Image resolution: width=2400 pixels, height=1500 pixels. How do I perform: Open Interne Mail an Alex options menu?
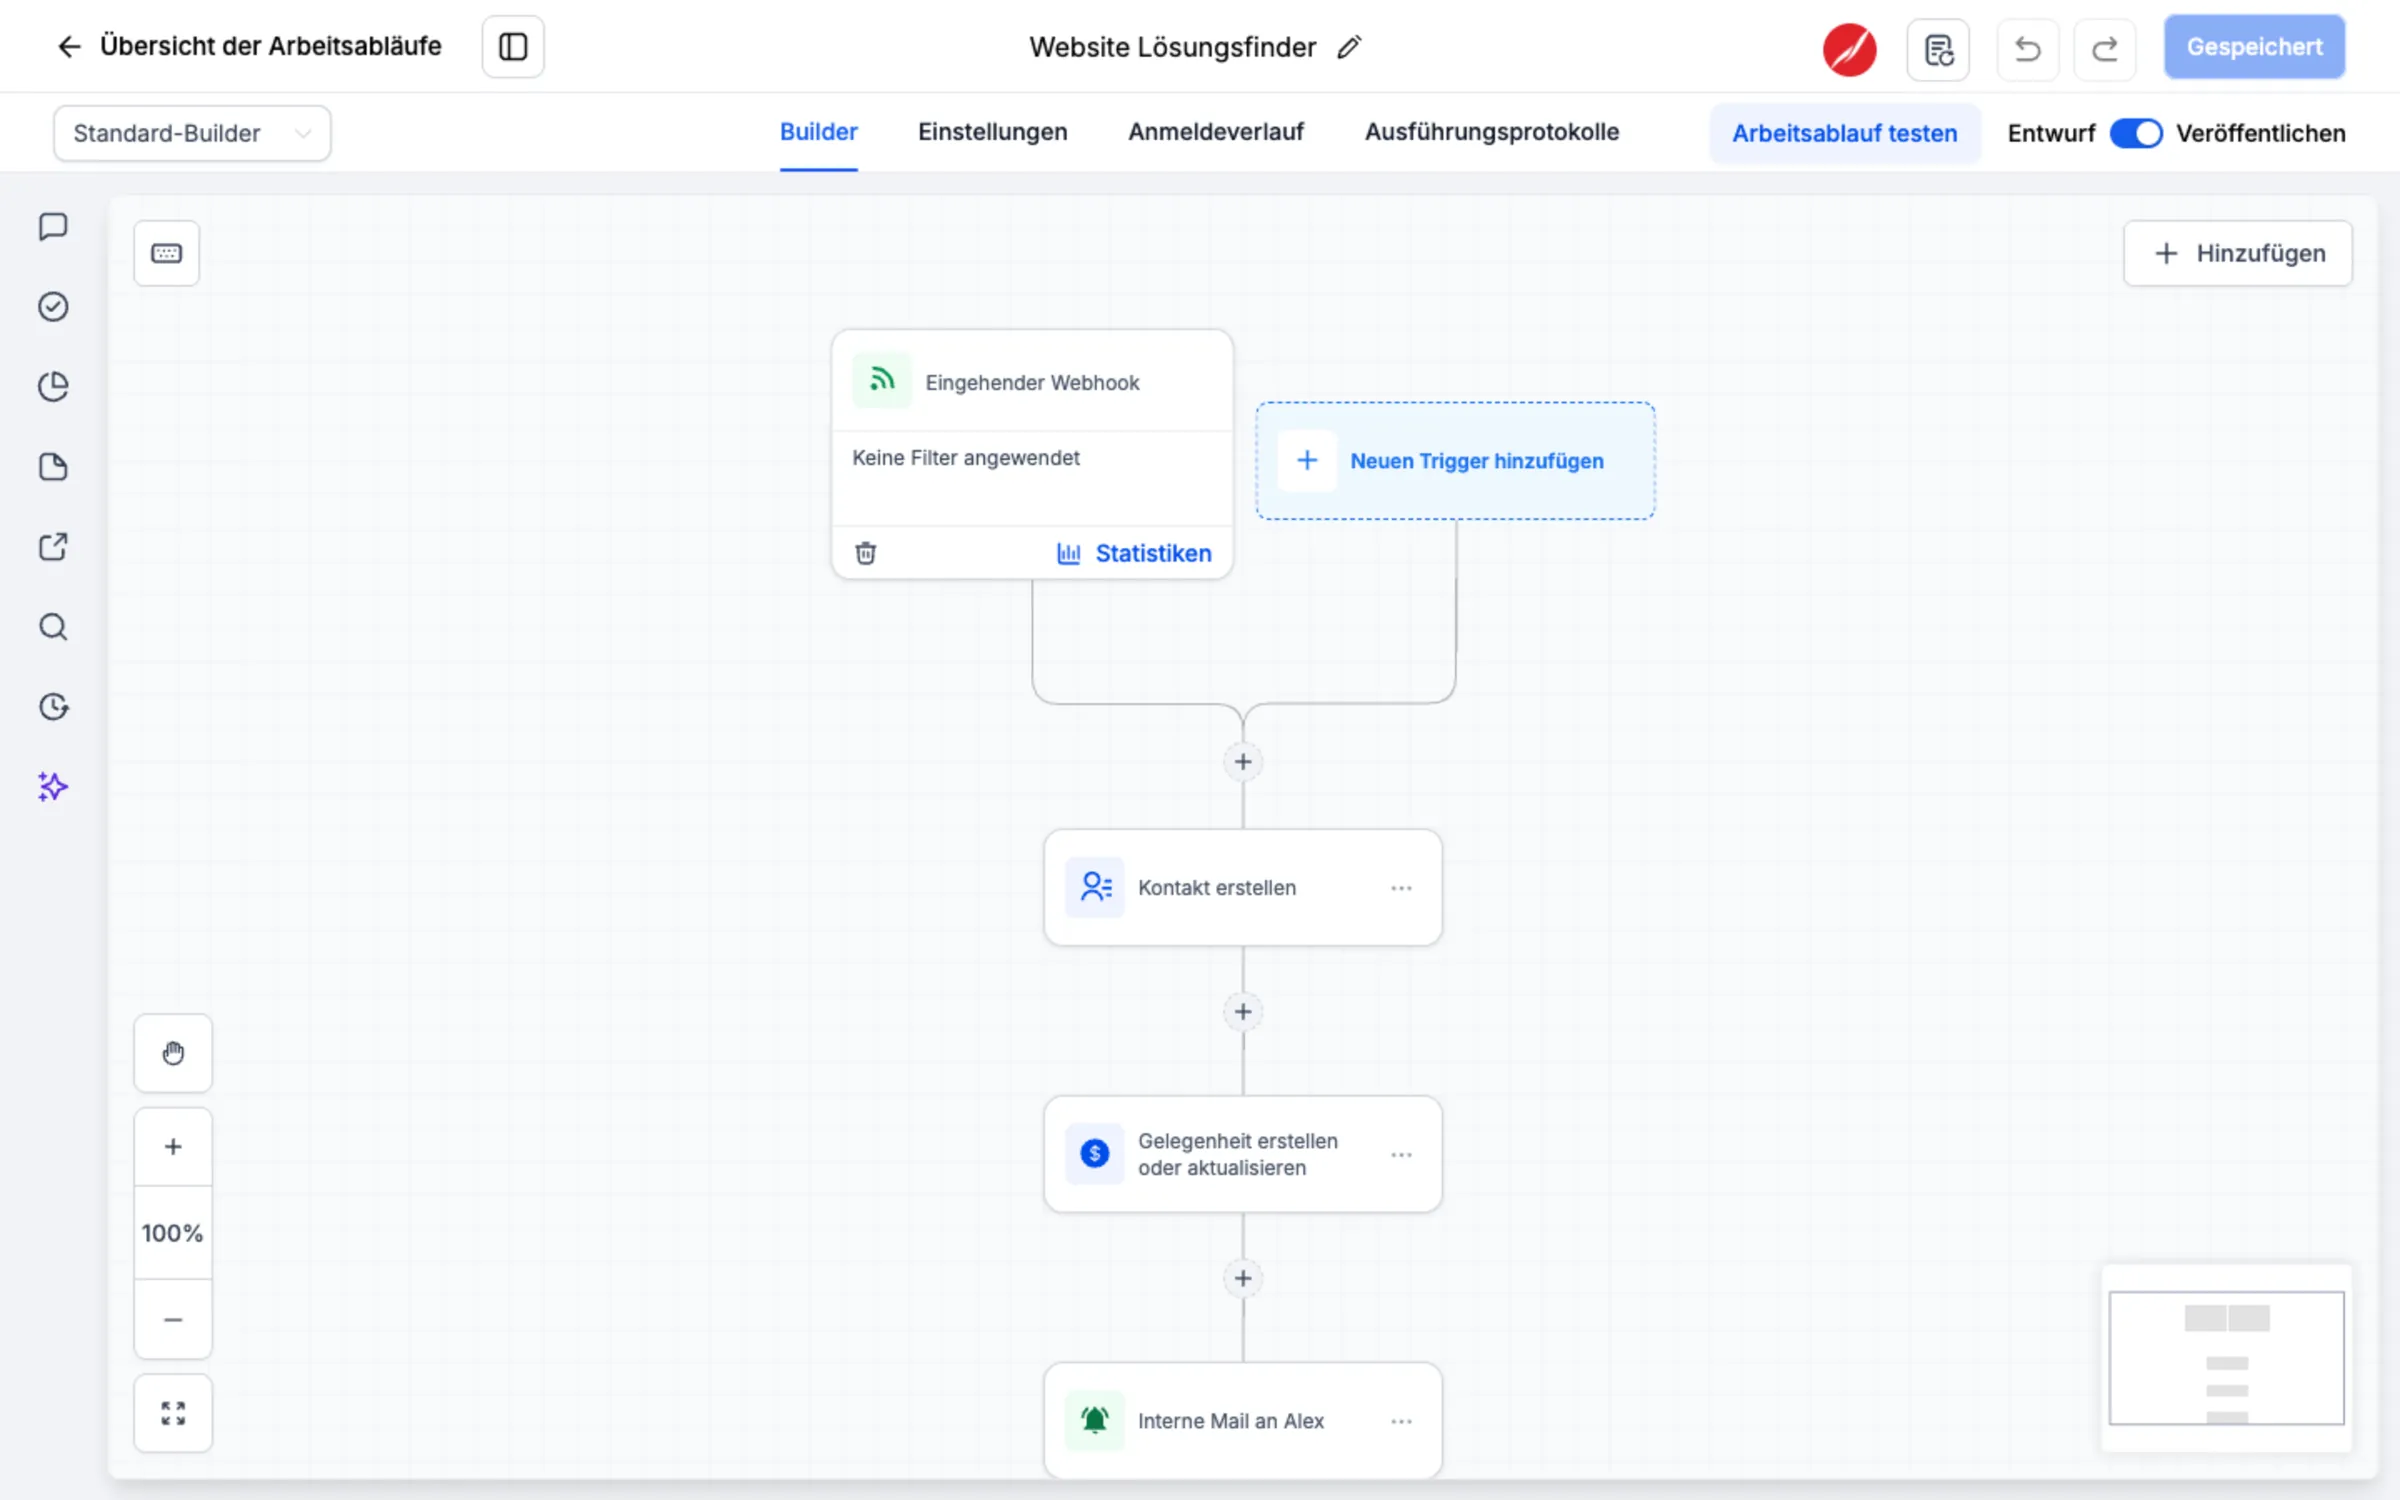point(1401,1421)
